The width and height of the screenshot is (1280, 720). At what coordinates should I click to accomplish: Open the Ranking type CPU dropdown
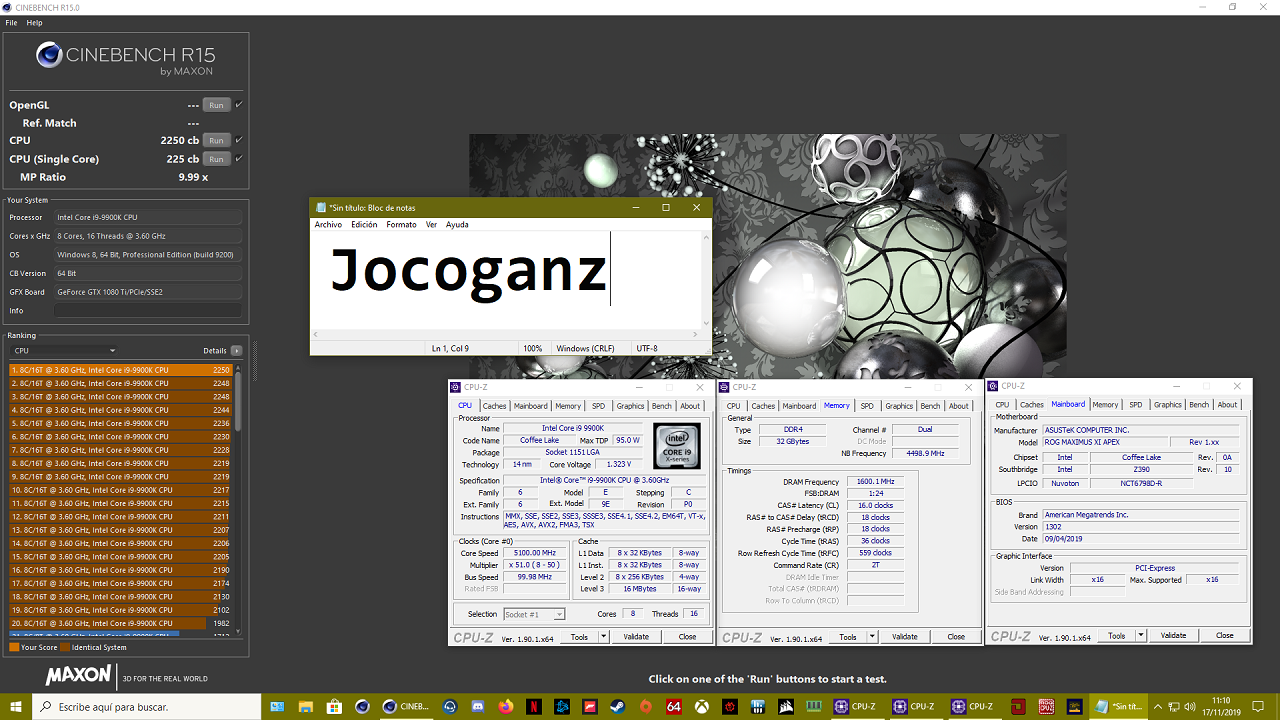[65, 351]
